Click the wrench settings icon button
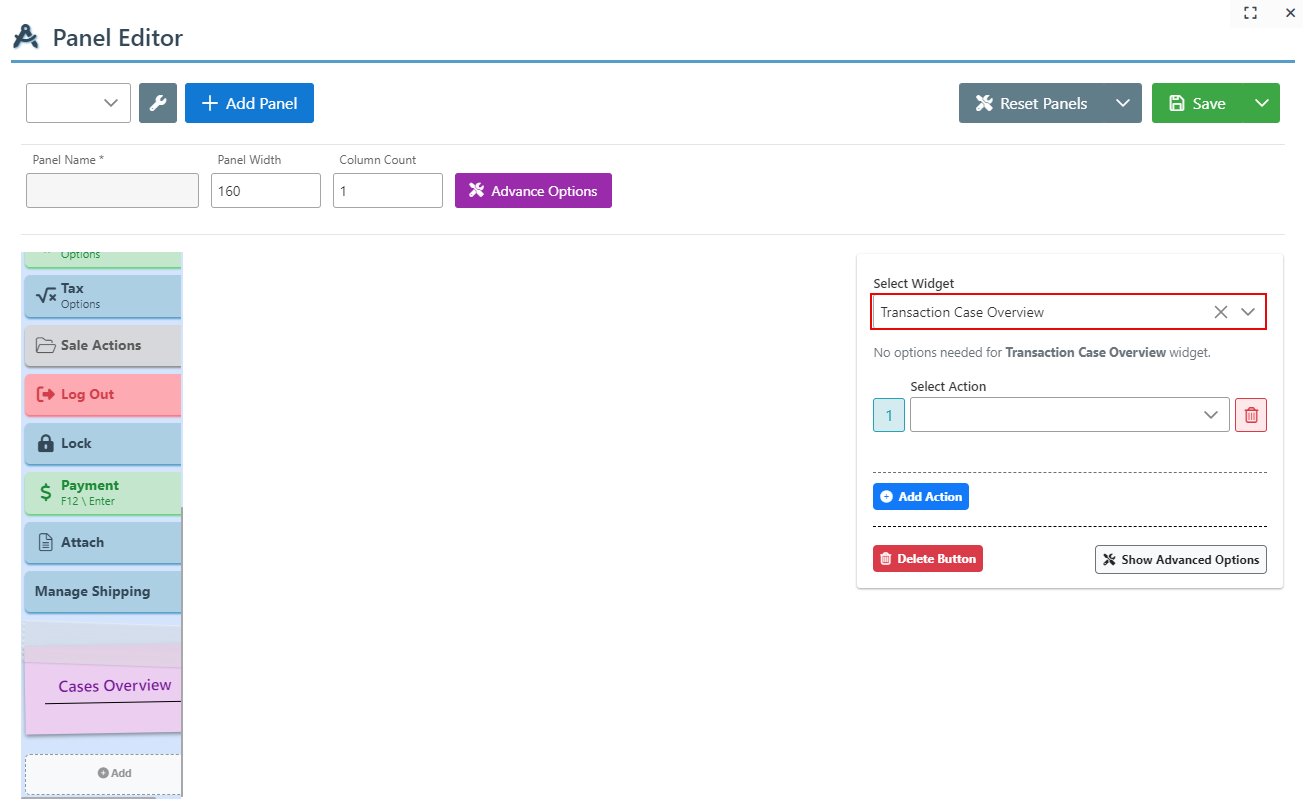 158,103
